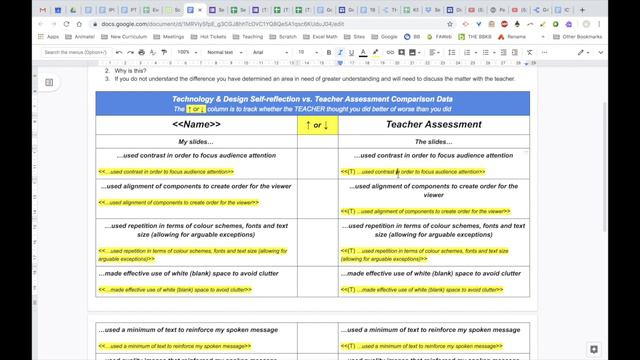Open the editing mode pencil dropdown
Viewport: 640px width, 360px height.
583,52
